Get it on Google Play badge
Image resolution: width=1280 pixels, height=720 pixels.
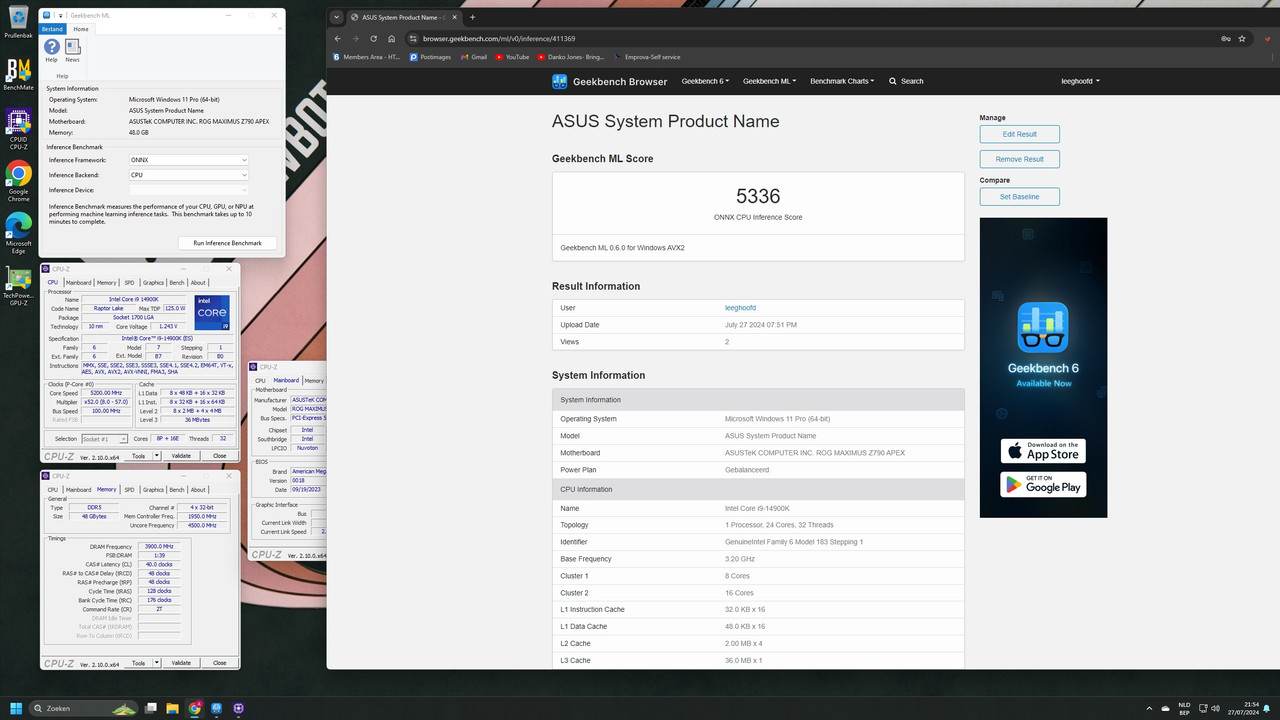(1043, 485)
